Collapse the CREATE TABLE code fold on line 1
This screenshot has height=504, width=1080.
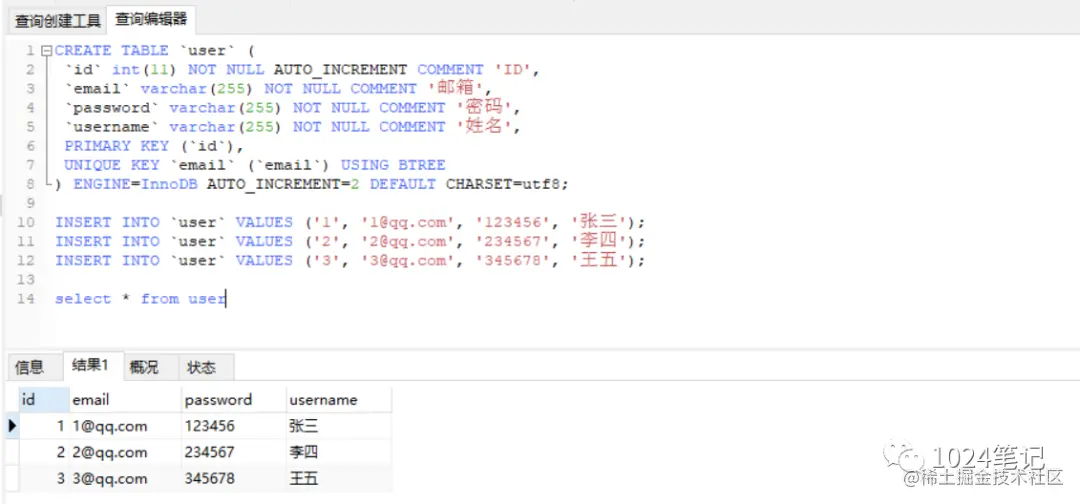click(x=46, y=50)
